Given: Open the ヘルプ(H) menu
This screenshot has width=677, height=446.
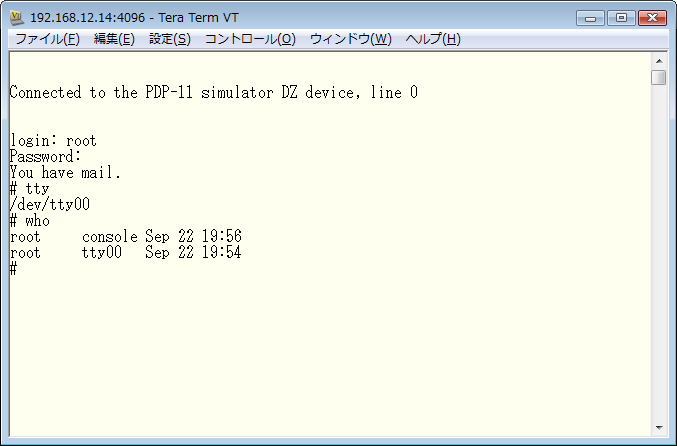Looking at the screenshot, I should coord(433,39).
